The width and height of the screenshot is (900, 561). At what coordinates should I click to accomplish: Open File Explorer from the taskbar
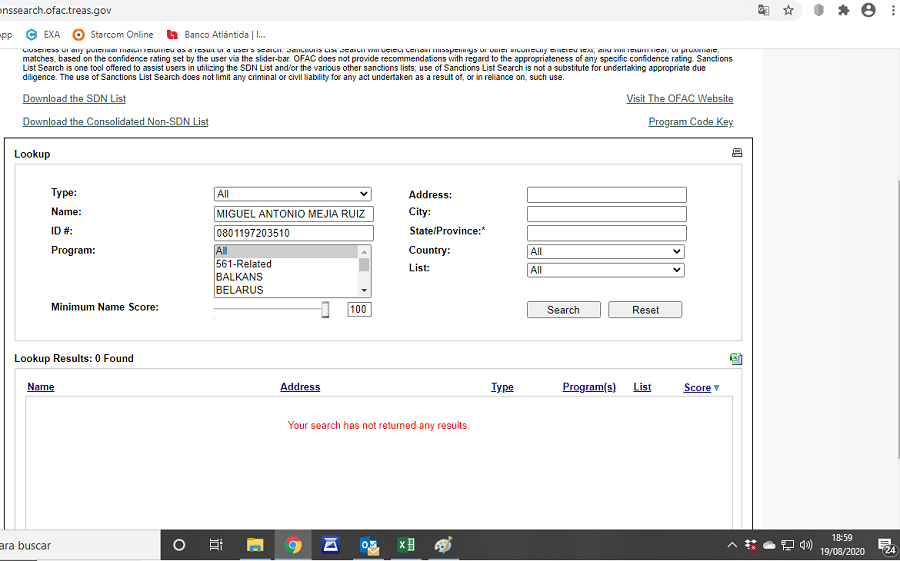coord(255,545)
